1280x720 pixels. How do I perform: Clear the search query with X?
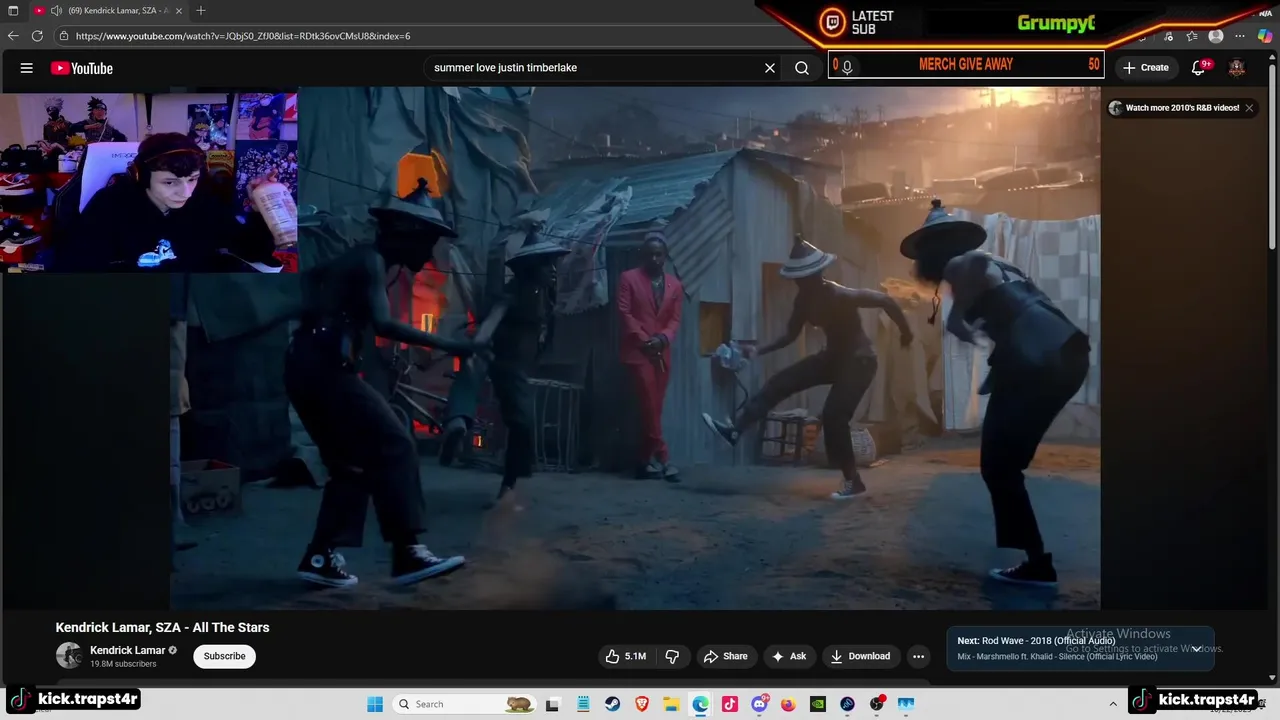(770, 68)
